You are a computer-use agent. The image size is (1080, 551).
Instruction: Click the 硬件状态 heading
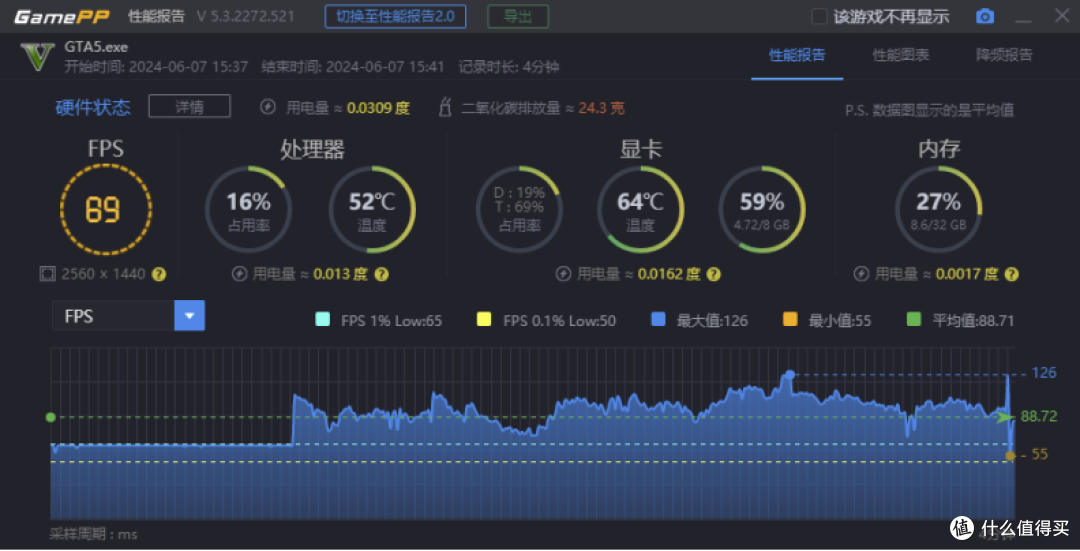93,107
